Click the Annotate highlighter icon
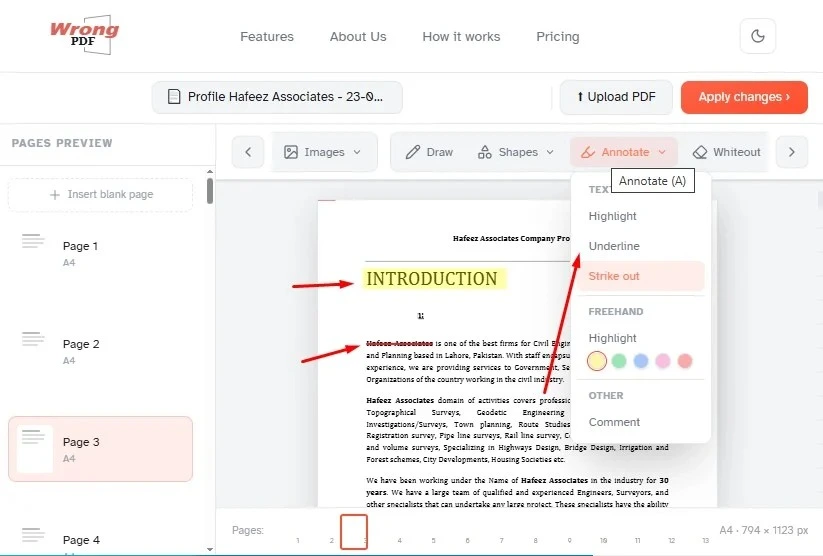823x556 pixels. (x=588, y=152)
